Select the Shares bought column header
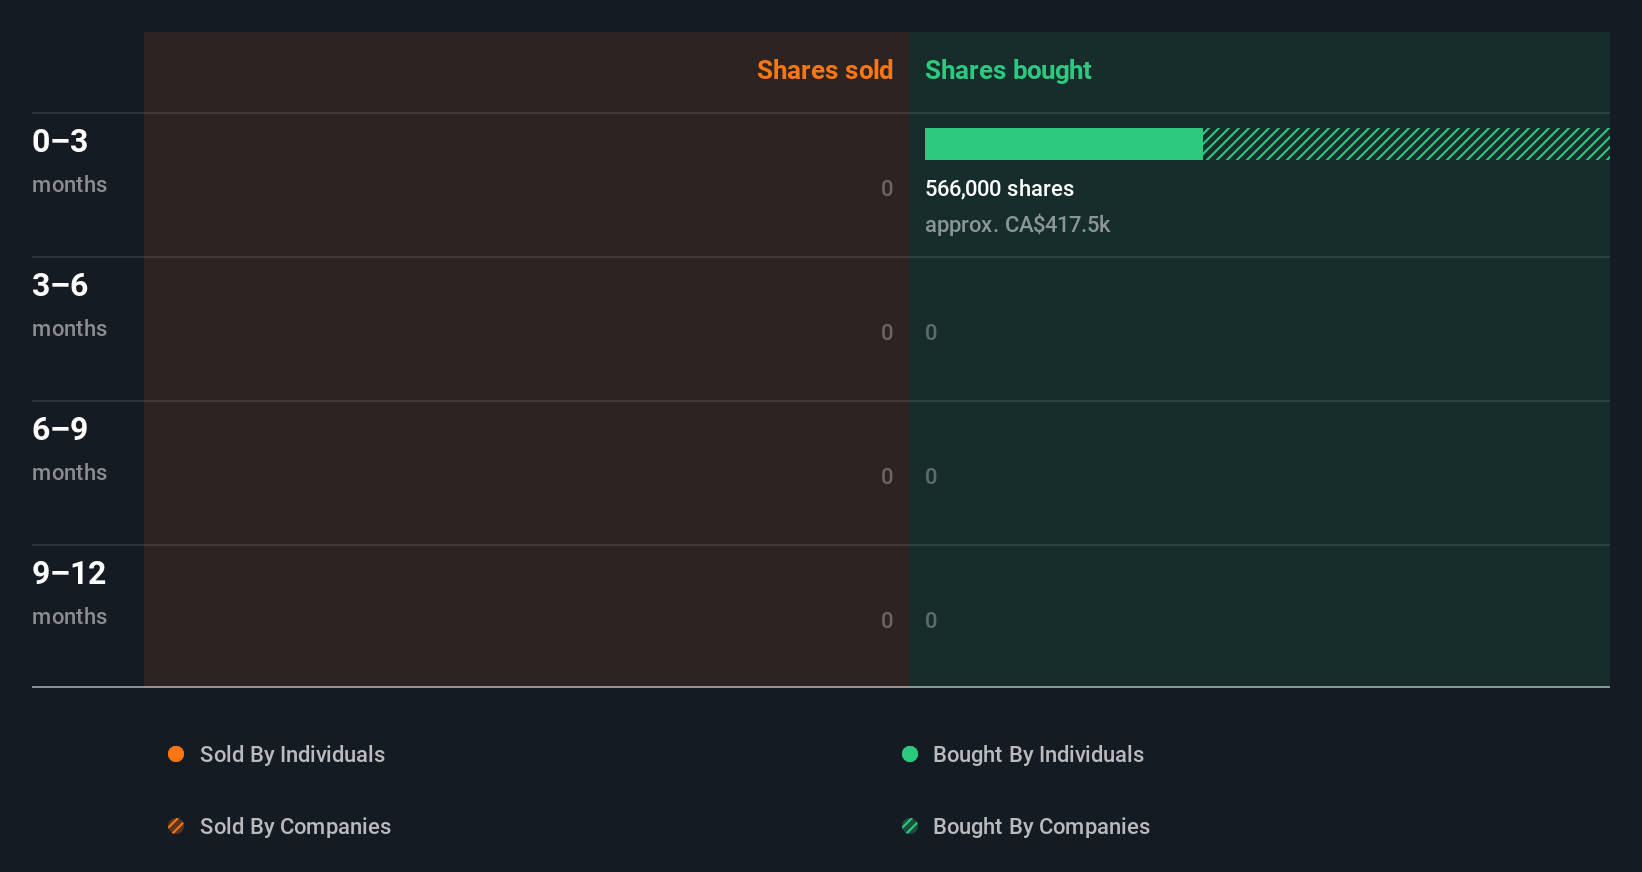 [x=1007, y=70]
